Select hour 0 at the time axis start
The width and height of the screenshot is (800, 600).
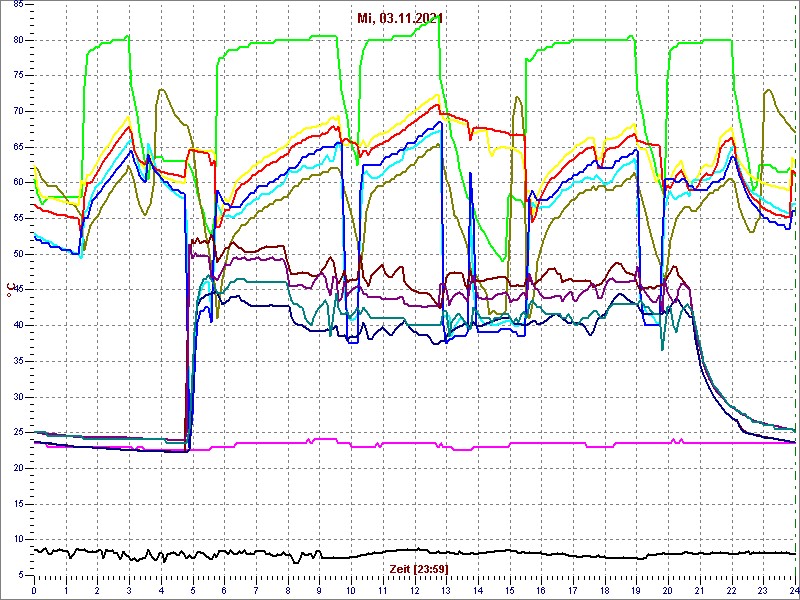point(35,591)
